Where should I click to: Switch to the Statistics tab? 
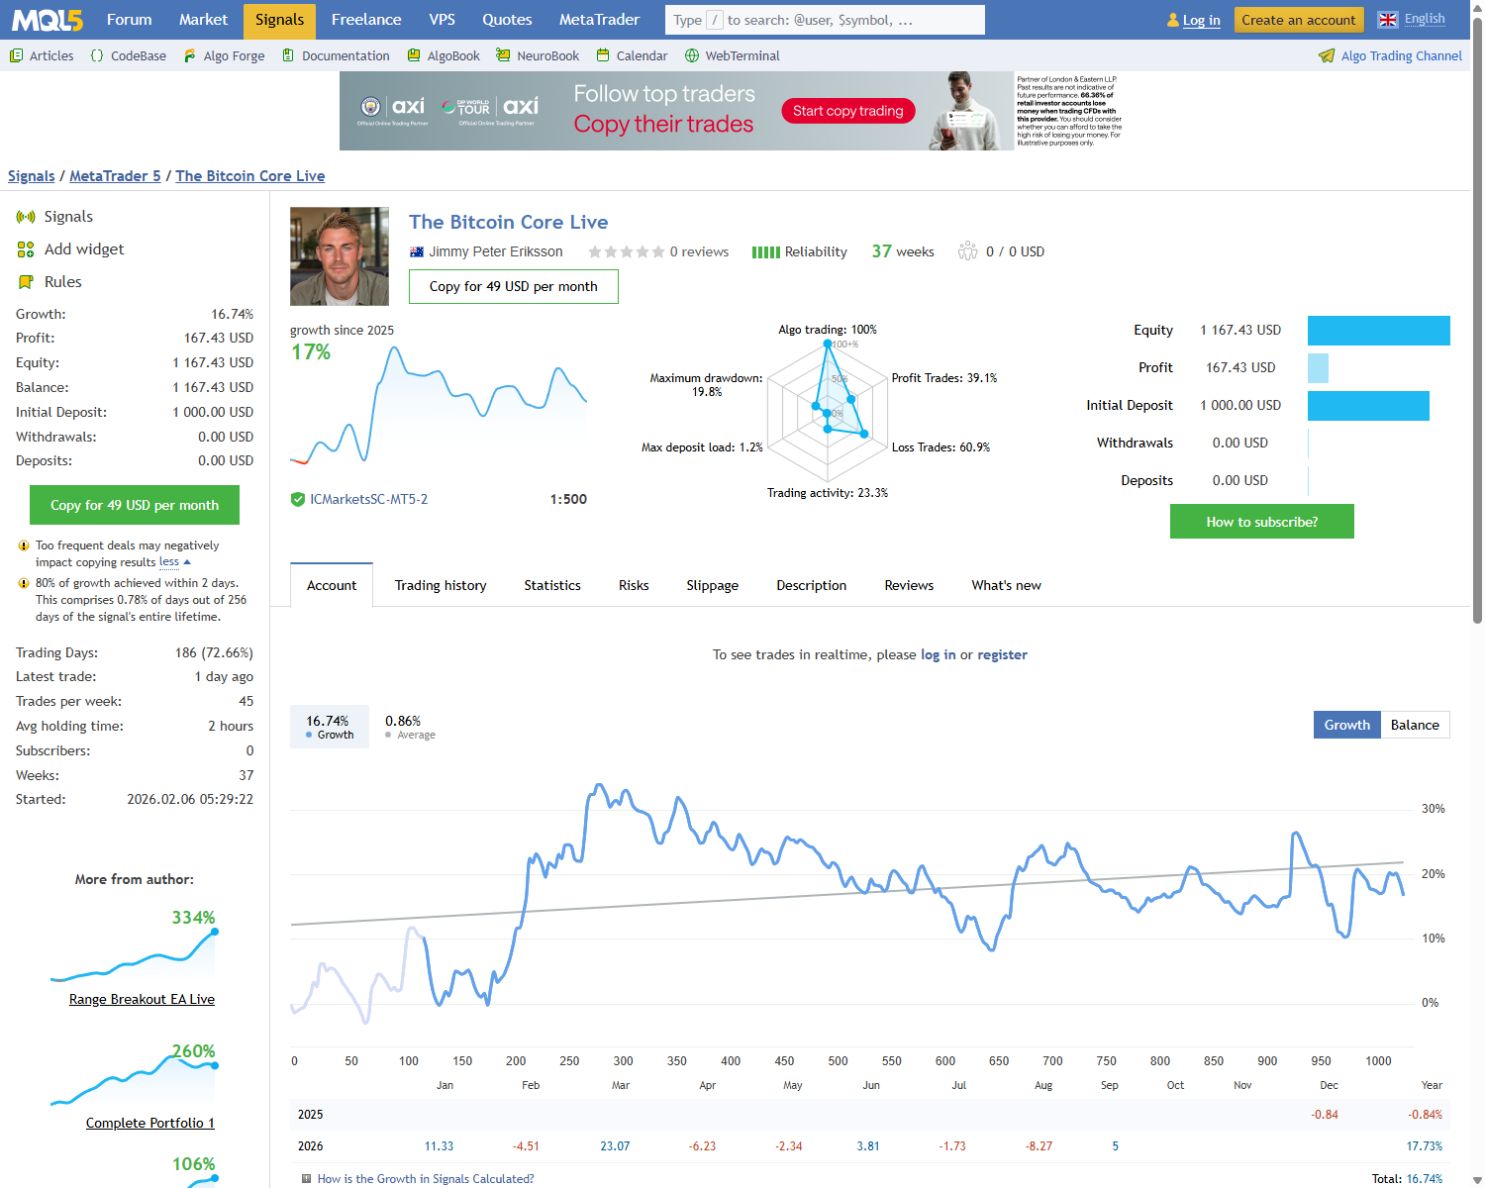[x=552, y=585]
